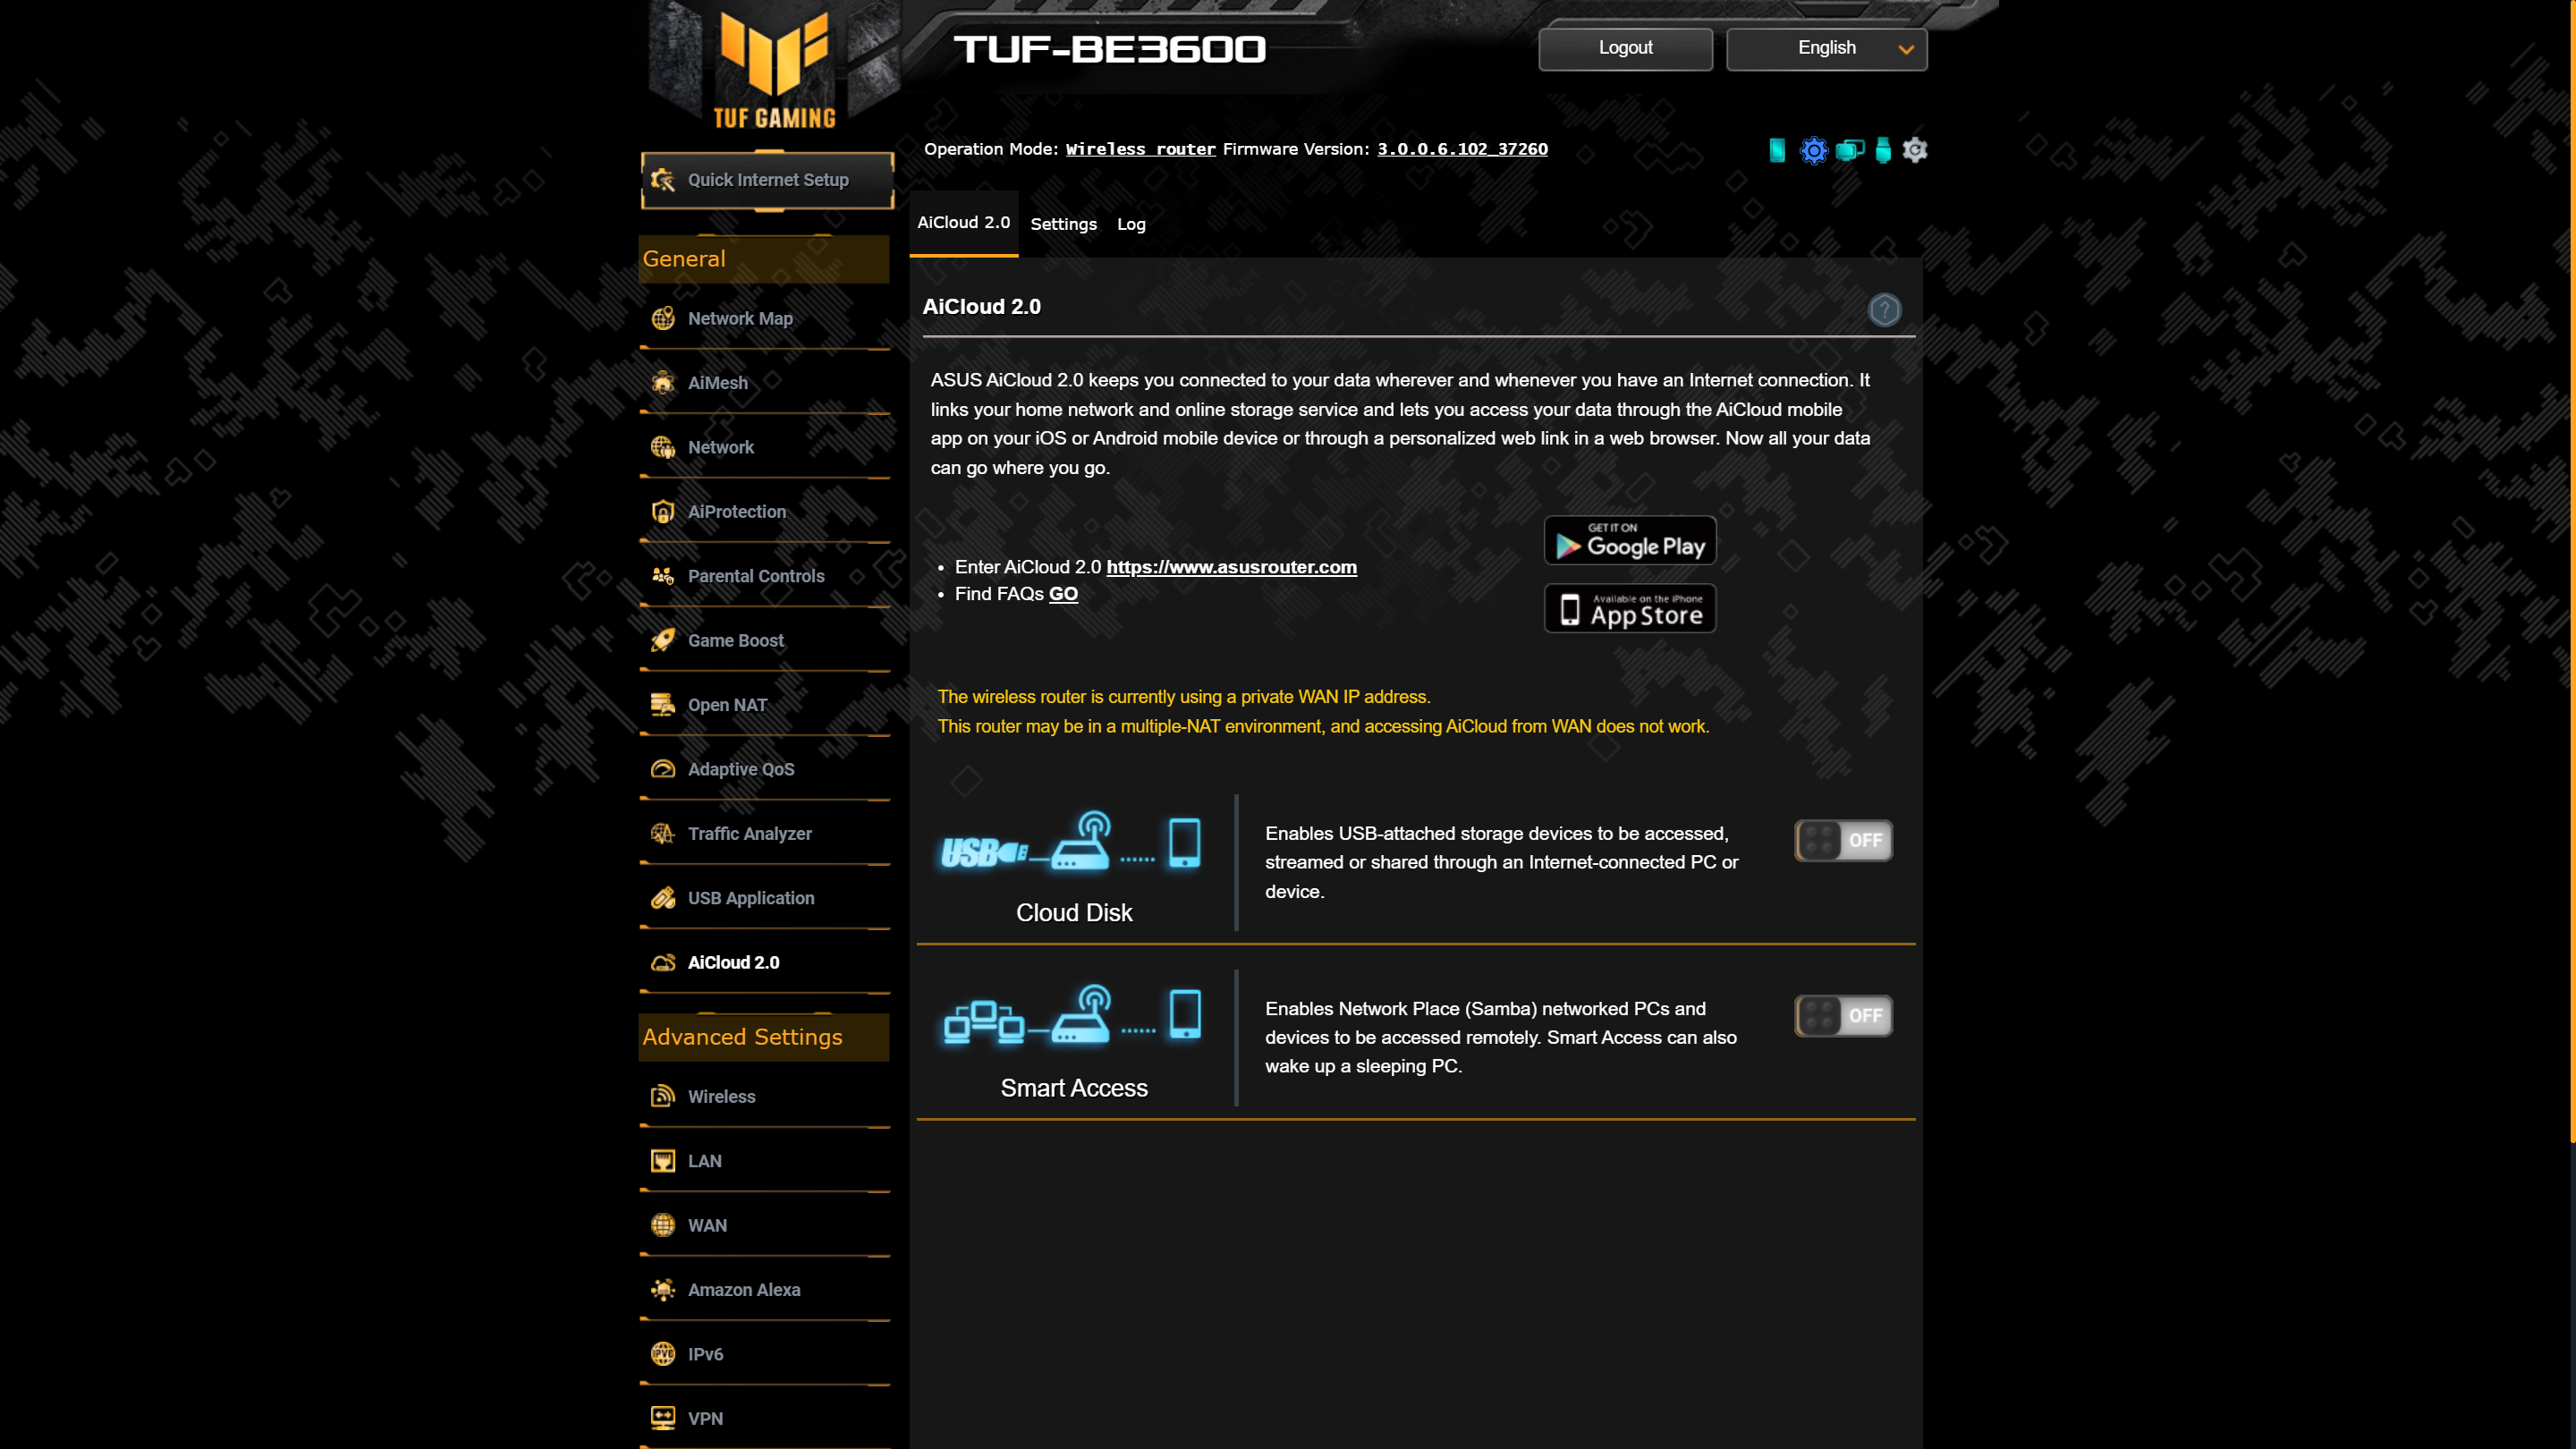Toggle the Smart Access OFF switch
Image resolution: width=2576 pixels, height=1449 pixels.
(1842, 1015)
